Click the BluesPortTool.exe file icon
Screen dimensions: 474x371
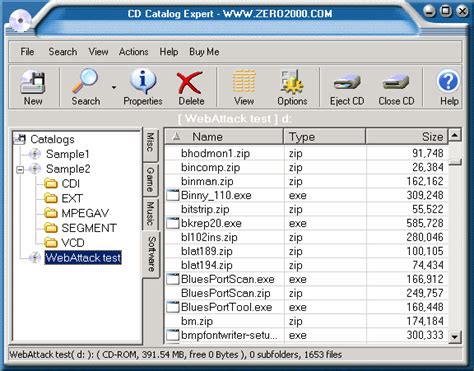tap(173, 307)
